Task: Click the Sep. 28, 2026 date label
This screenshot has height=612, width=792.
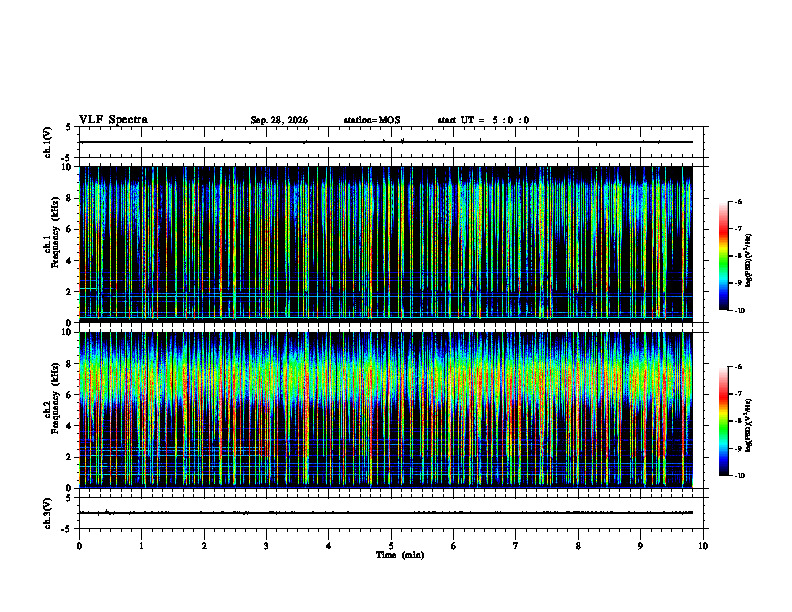Action: 279,120
